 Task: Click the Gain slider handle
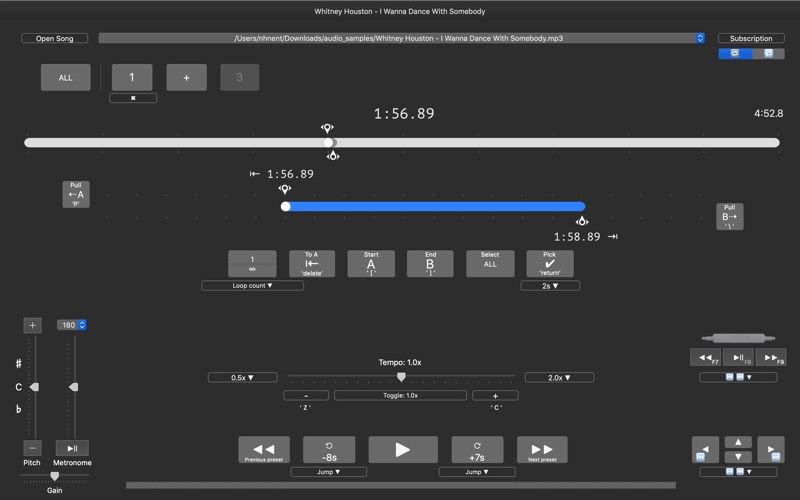[54, 476]
